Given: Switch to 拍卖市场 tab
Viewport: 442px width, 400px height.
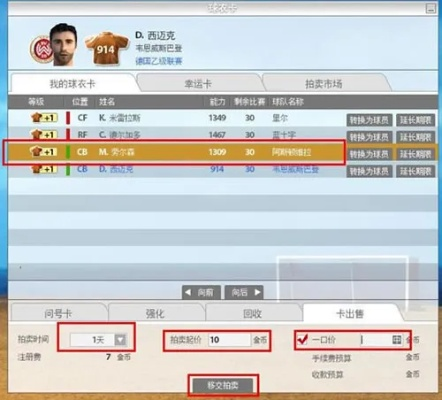Looking at the screenshot, I should (x=324, y=84).
